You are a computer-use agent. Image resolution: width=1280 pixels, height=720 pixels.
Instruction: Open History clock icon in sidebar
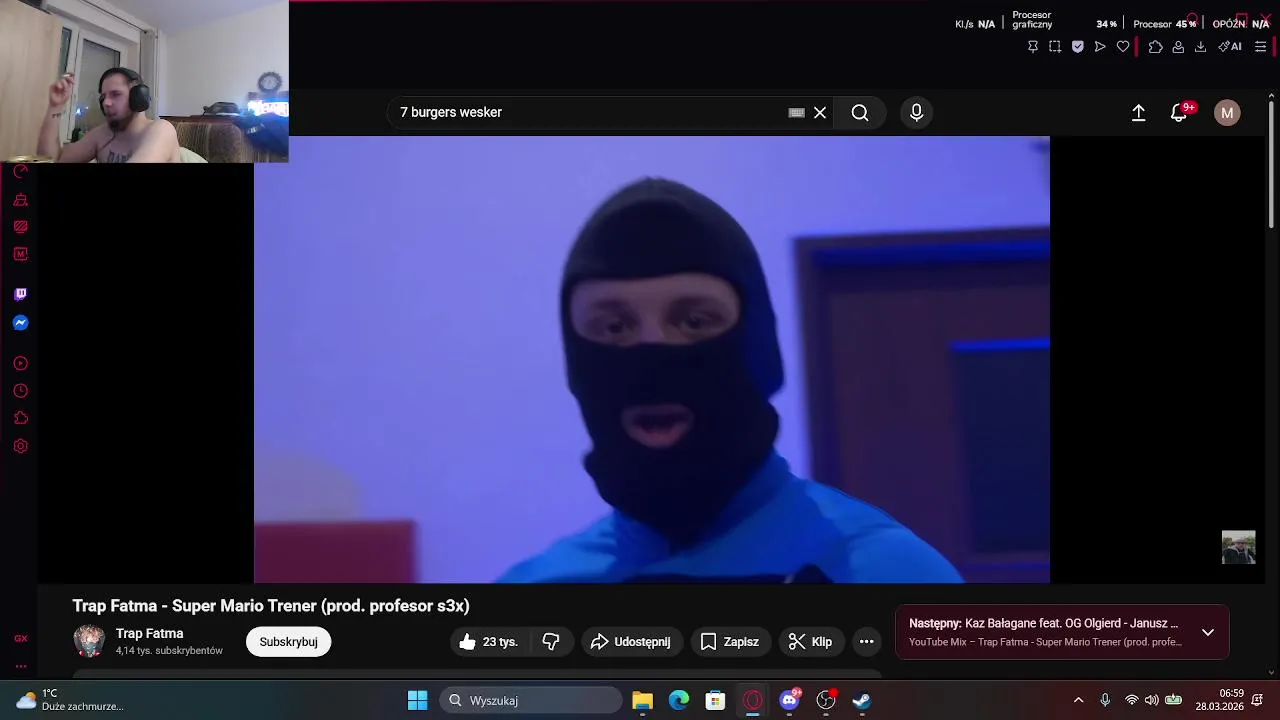[20, 391]
